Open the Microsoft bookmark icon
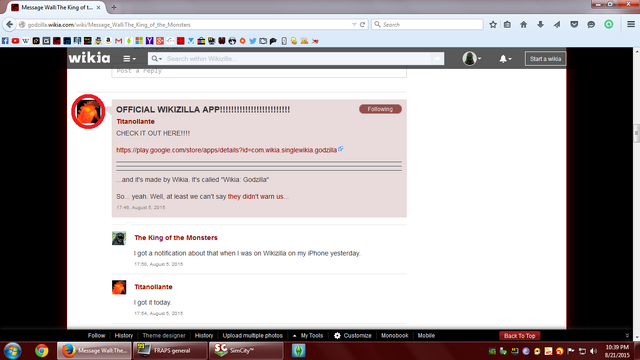 pos(139,41)
